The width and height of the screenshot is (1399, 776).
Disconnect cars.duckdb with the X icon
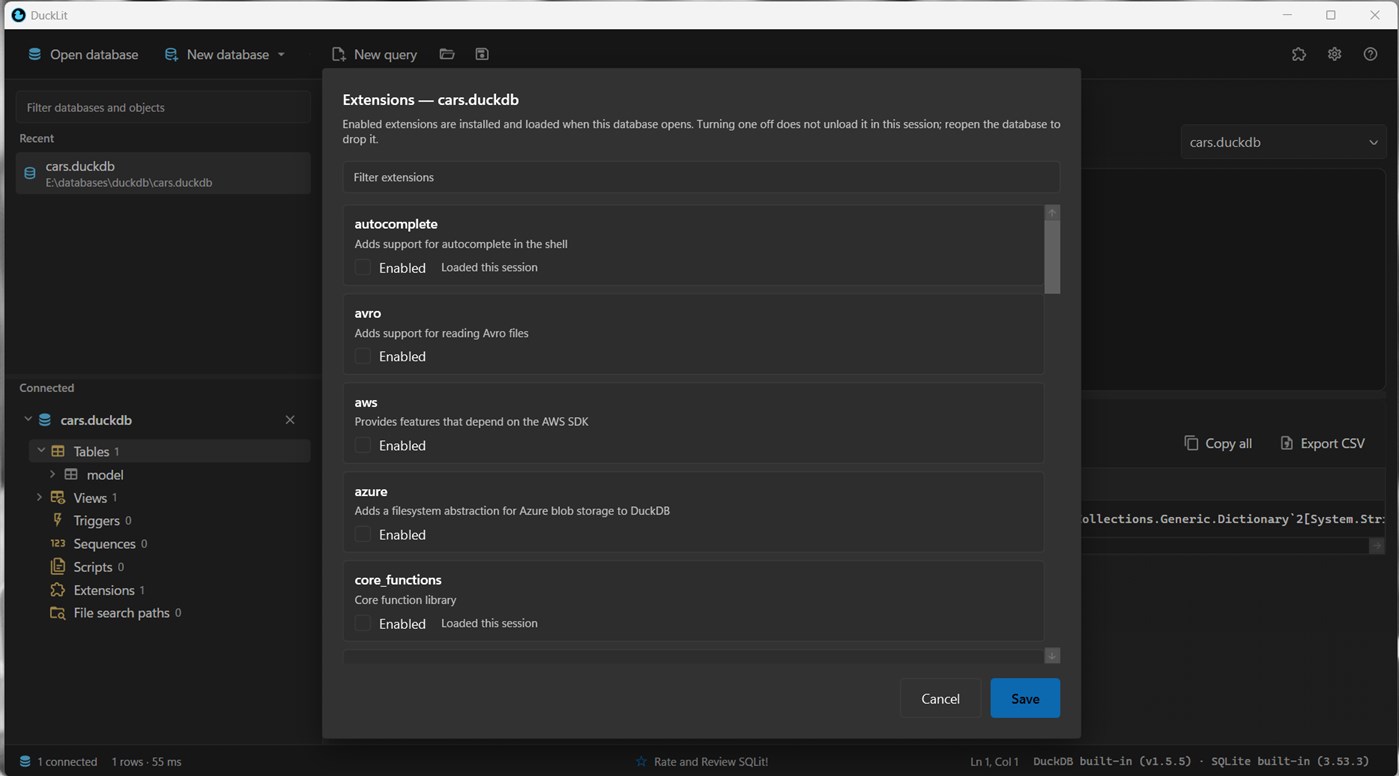(290, 420)
